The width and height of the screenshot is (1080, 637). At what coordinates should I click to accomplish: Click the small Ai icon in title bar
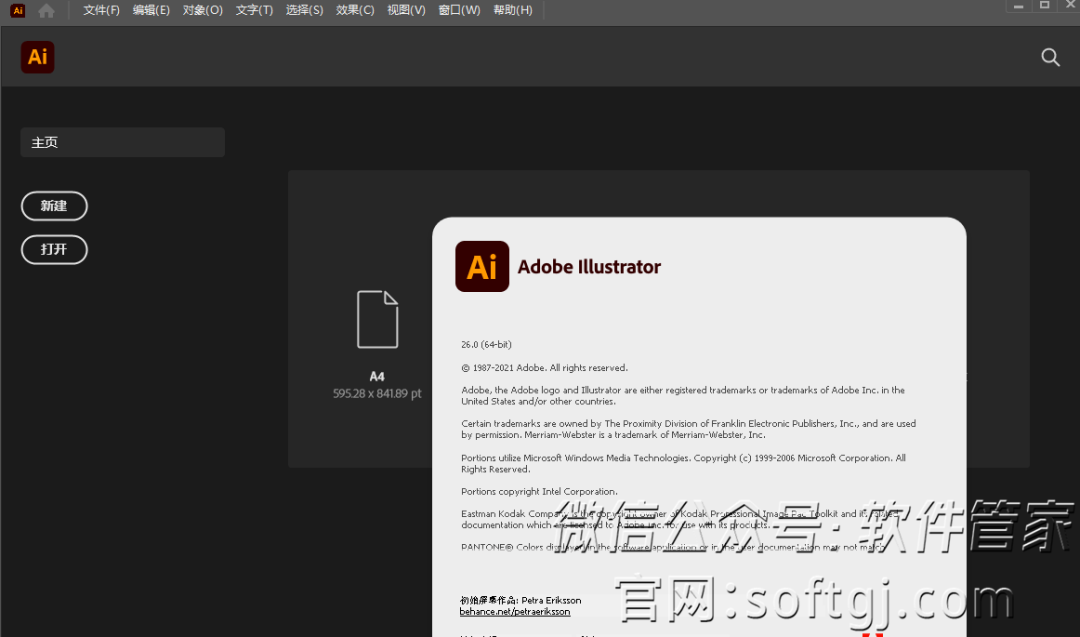(18, 10)
